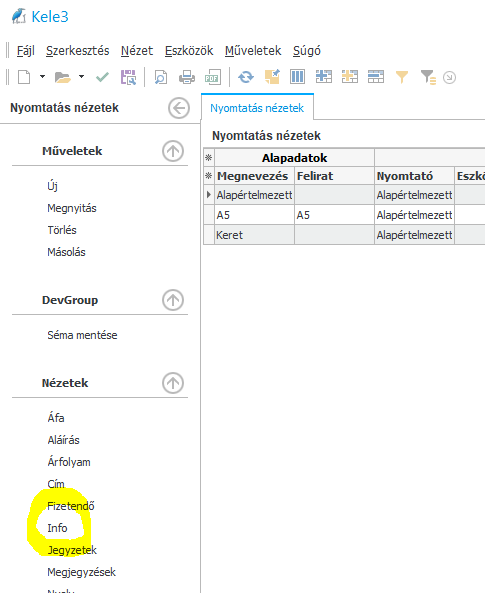Screen dimensions: 485x593
Task: Export using the PDF icon
Action: 212,77
